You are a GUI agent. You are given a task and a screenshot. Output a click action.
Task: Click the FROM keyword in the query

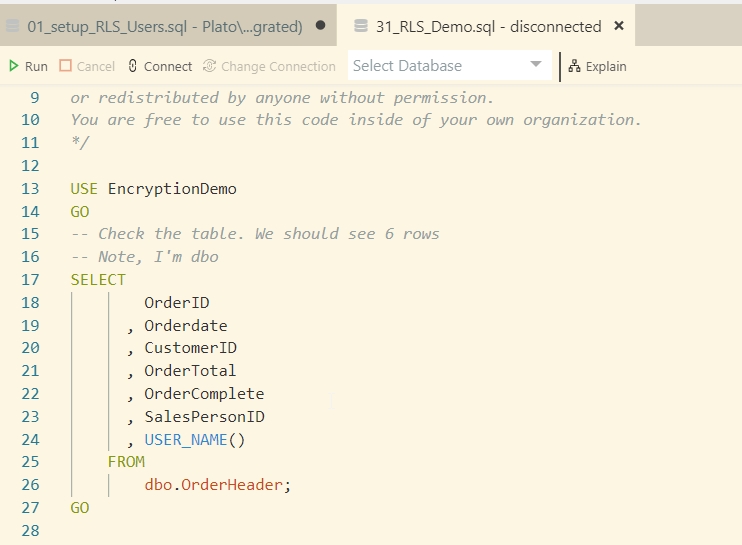(126, 462)
